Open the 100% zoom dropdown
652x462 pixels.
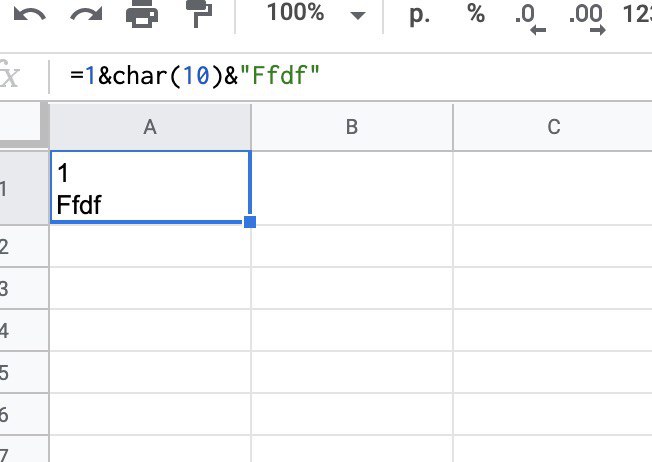[x=316, y=14]
